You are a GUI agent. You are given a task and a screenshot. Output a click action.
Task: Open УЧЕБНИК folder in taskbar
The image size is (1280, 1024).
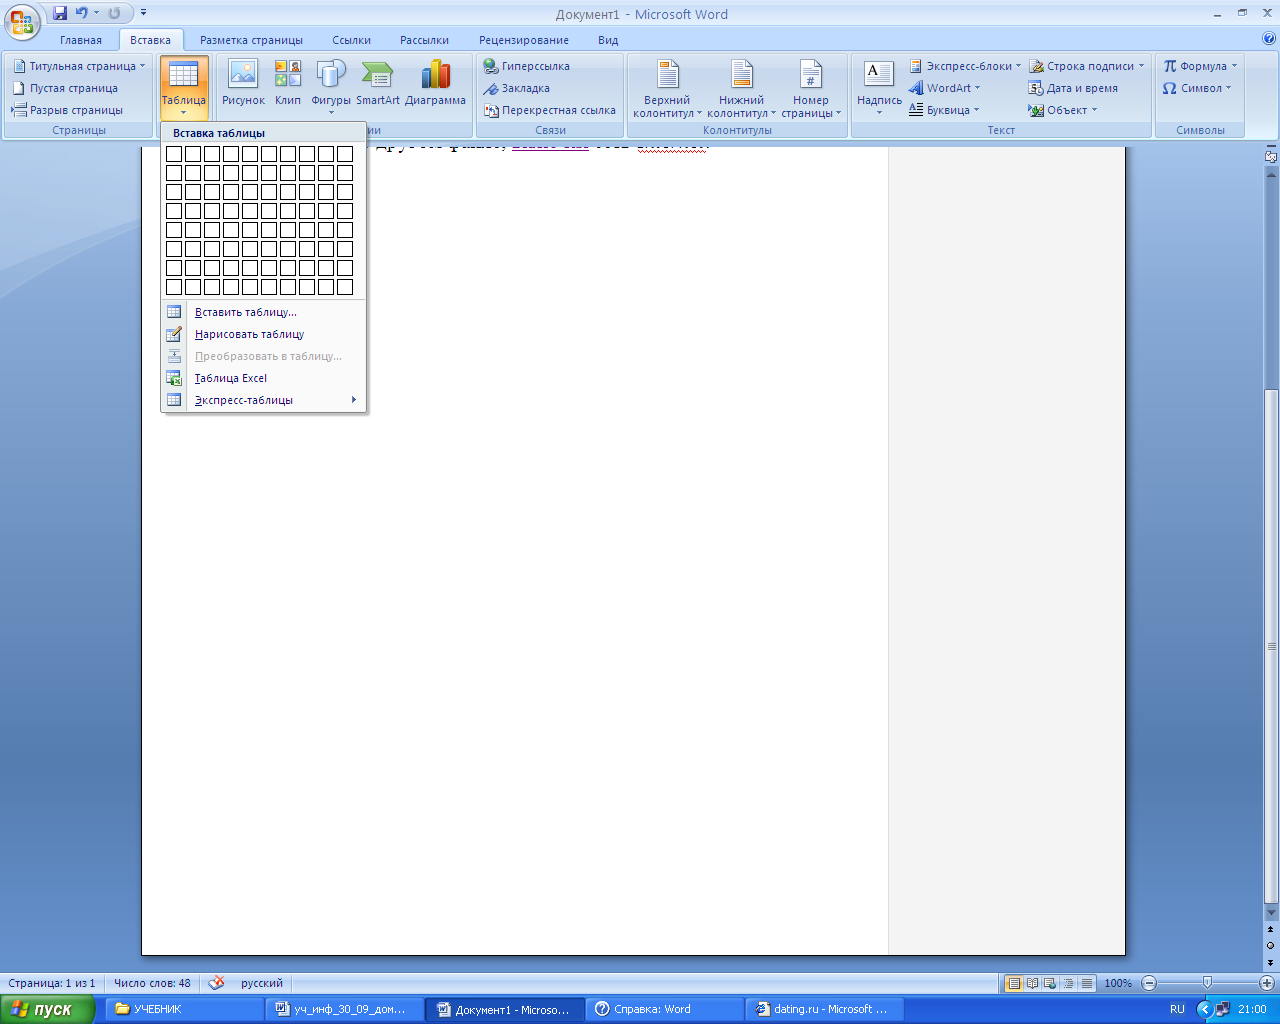pos(185,1009)
